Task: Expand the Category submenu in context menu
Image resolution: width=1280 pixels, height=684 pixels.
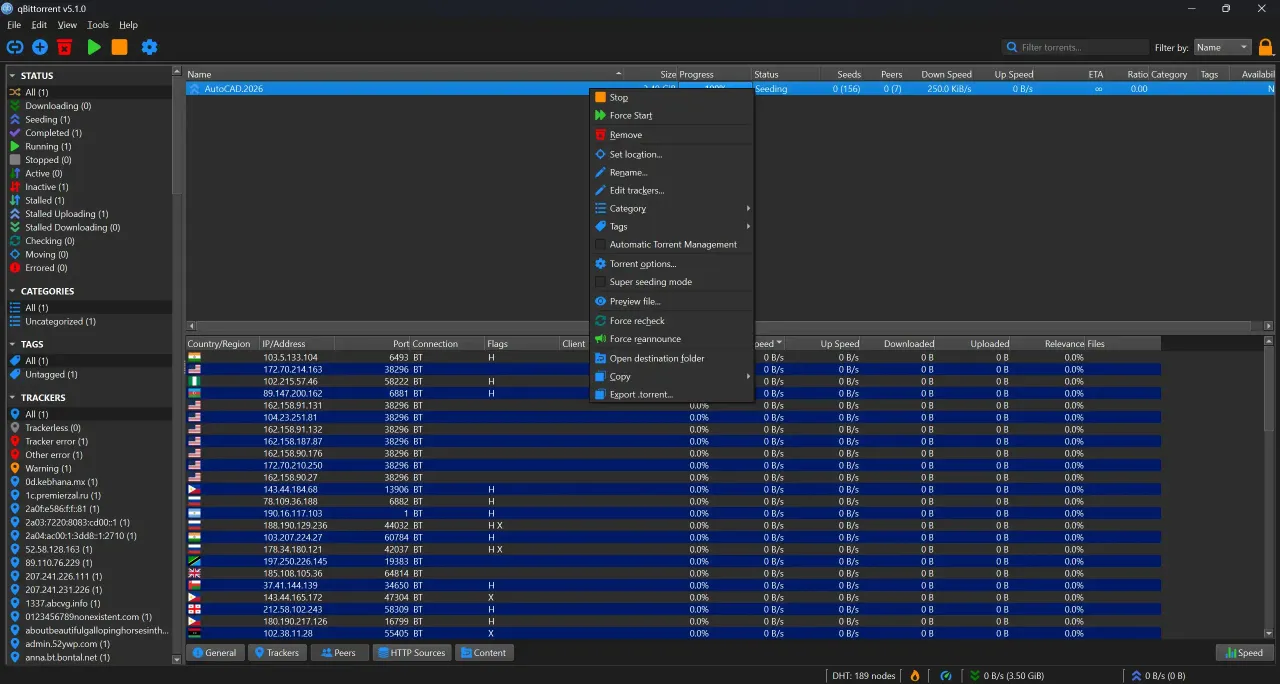Action: pos(671,209)
